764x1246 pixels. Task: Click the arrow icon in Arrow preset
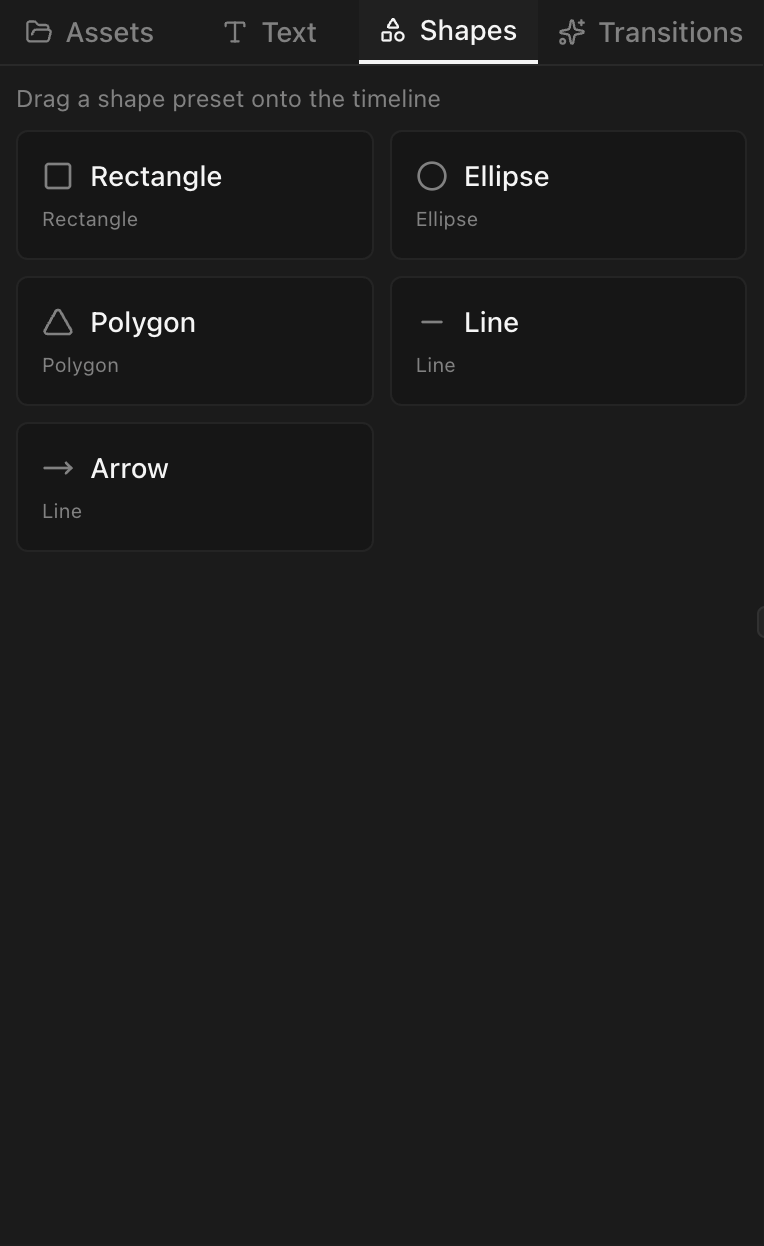[58, 468]
